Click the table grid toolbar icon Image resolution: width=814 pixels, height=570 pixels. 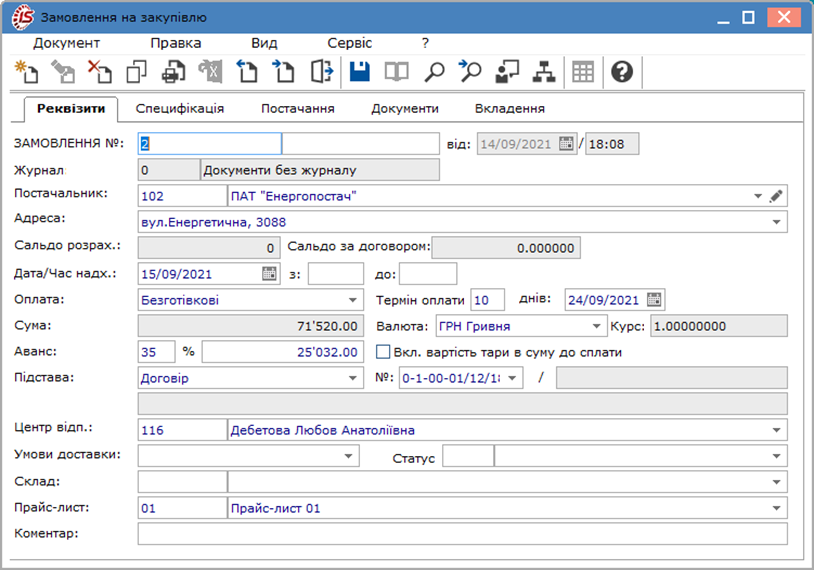coord(582,72)
